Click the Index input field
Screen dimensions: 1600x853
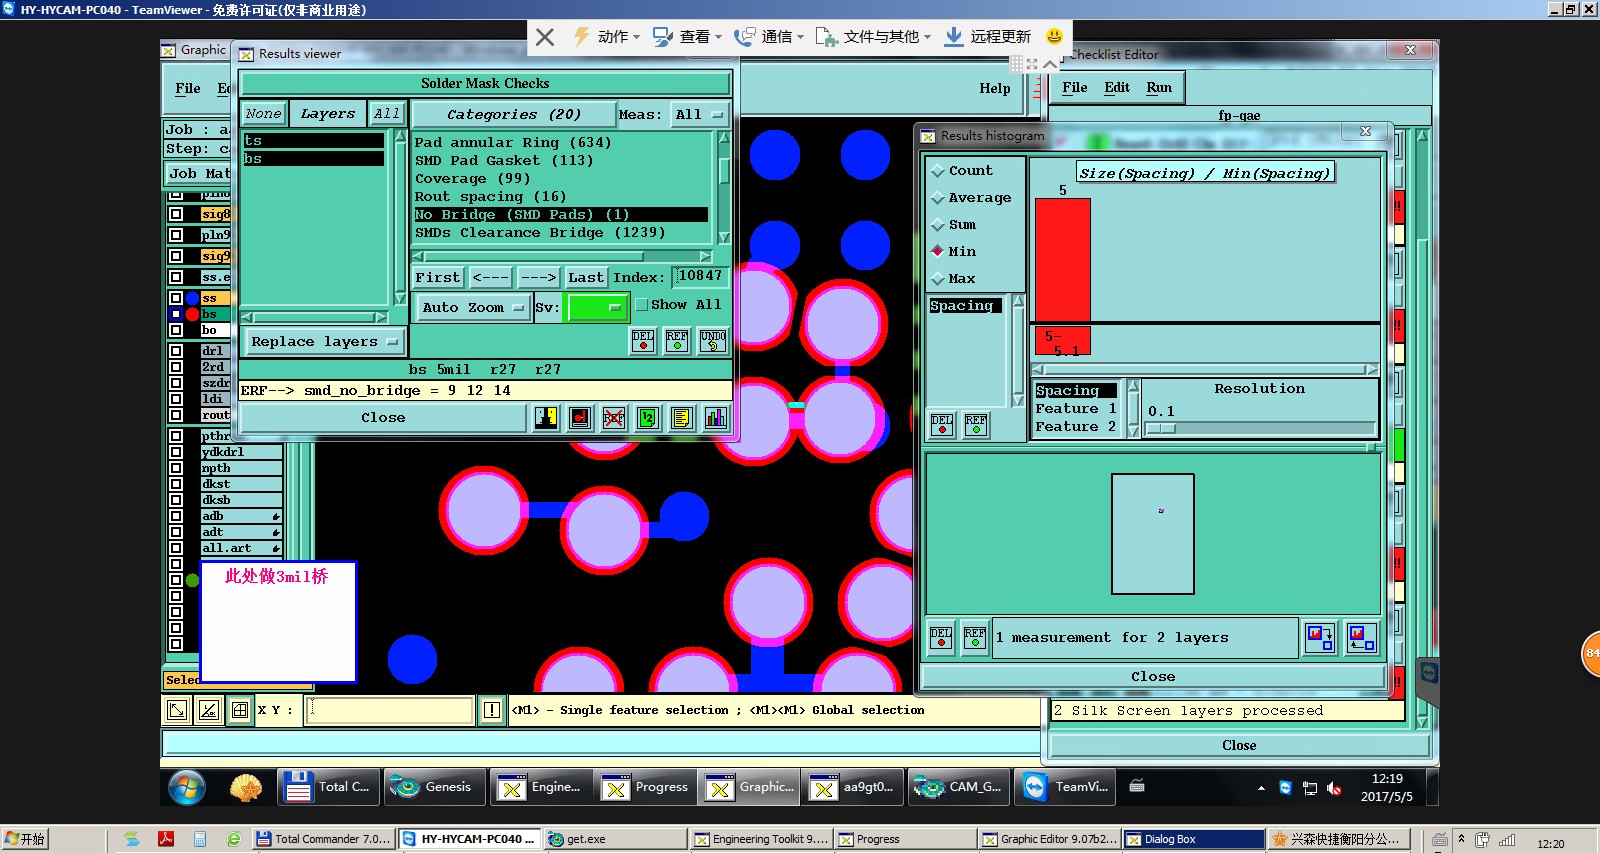tap(699, 277)
